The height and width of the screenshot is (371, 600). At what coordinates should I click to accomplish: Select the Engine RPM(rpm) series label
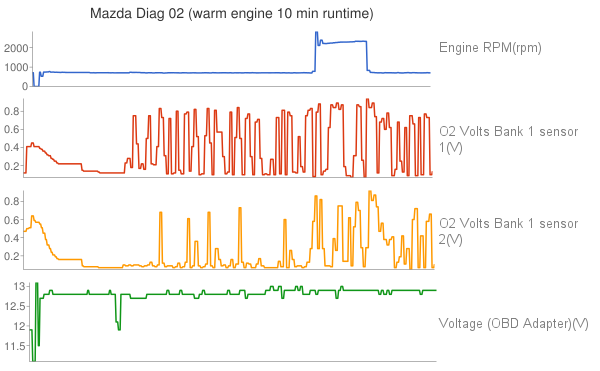(x=490, y=47)
